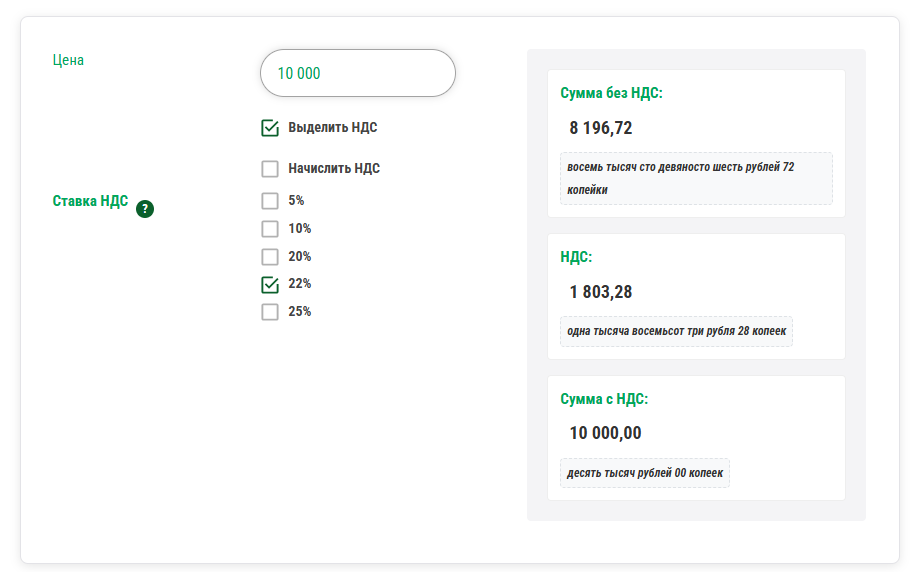Viewport: 920px width, 572px height.
Task: Select the 5% VAT rate checkbox
Action: (270, 201)
